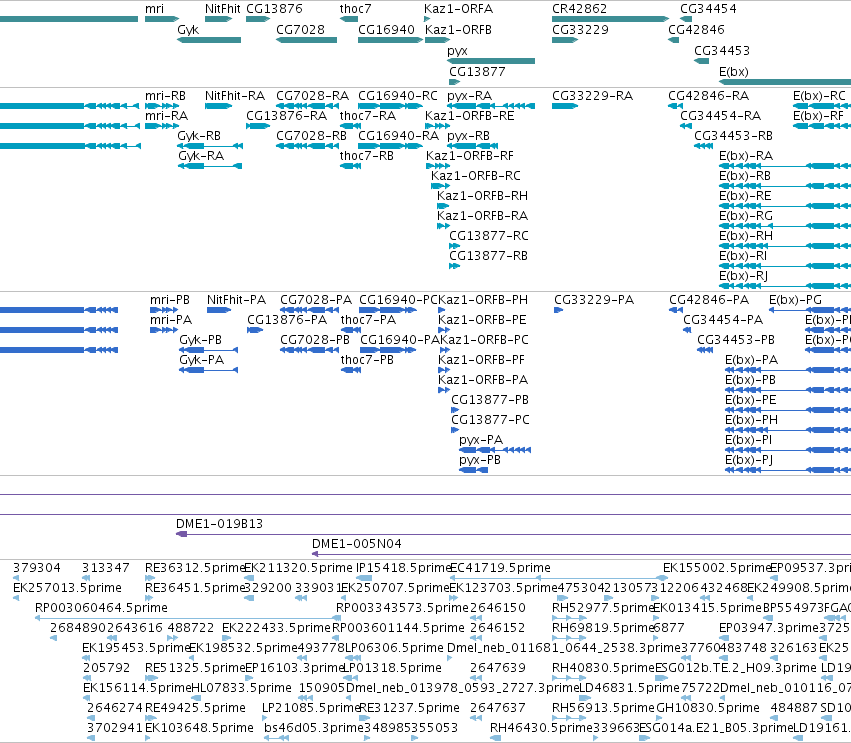Select EST RP003060464.5prime

[101, 608]
